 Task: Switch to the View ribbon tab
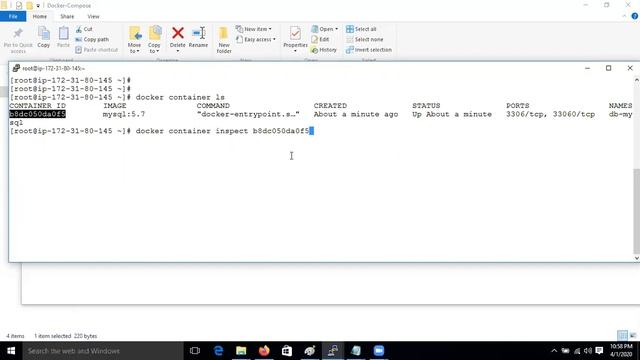tap(93, 16)
